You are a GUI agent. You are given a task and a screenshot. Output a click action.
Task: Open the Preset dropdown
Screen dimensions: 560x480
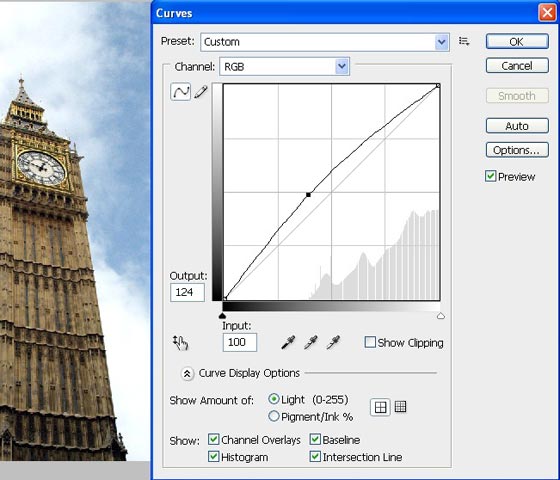[x=325, y=42]
